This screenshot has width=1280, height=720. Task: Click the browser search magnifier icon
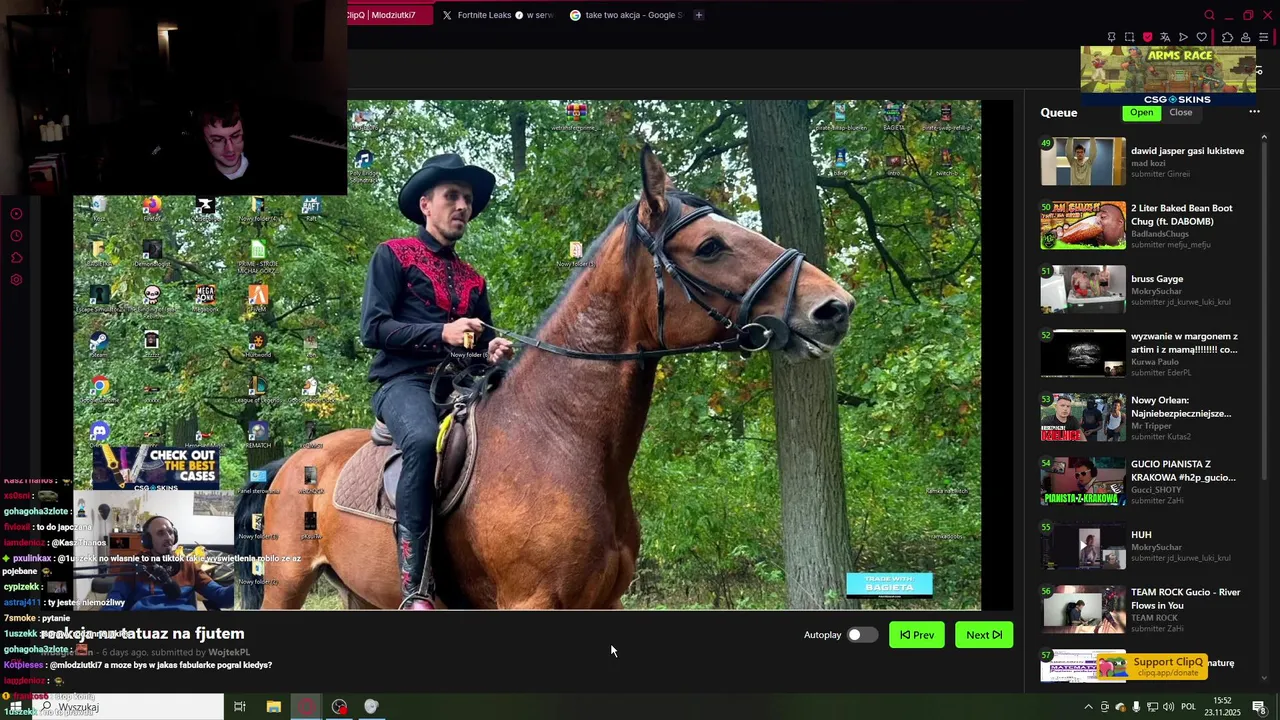[1209, 15]
